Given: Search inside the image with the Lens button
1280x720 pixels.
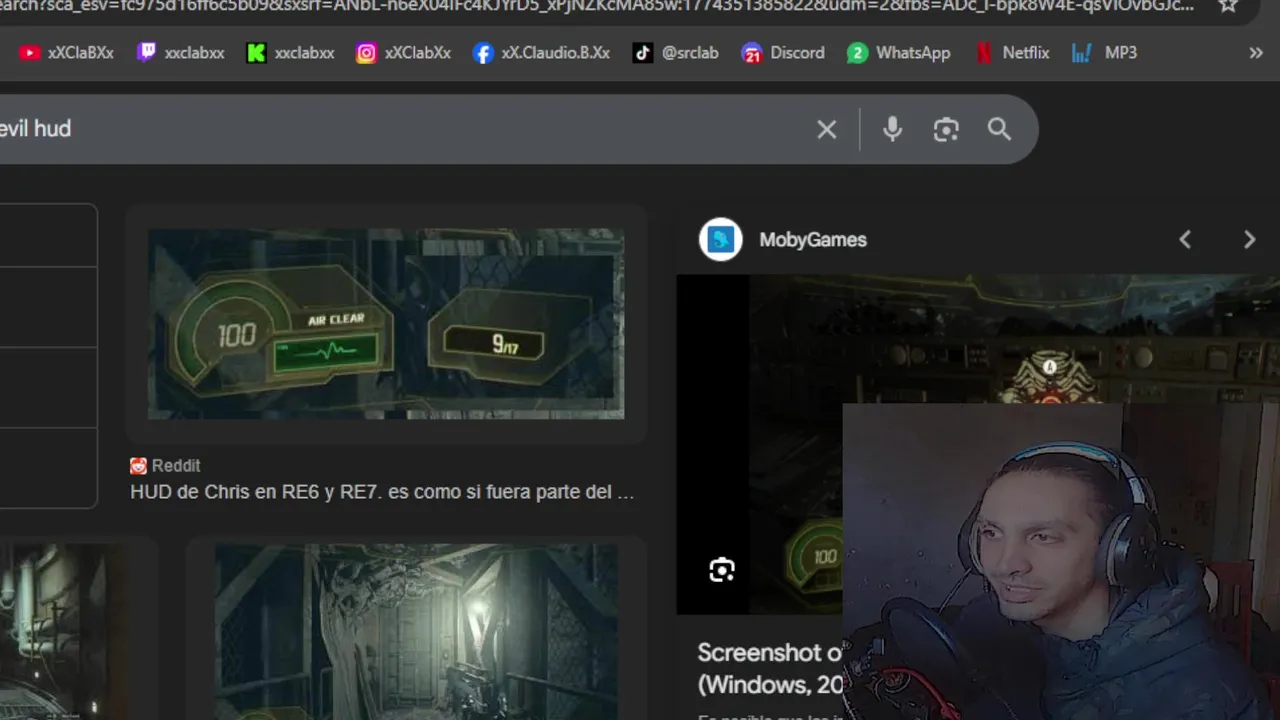Looking at the screenshot, I should coord(722,570).
